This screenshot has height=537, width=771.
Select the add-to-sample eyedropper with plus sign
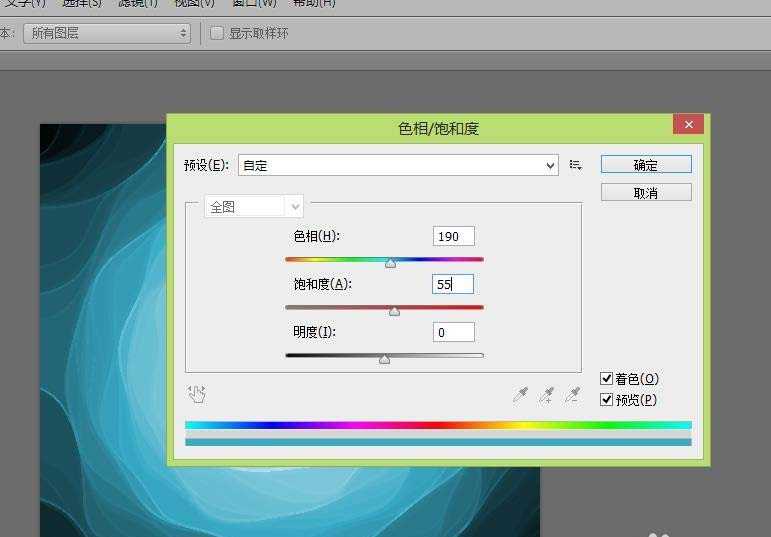coord(546,395)
